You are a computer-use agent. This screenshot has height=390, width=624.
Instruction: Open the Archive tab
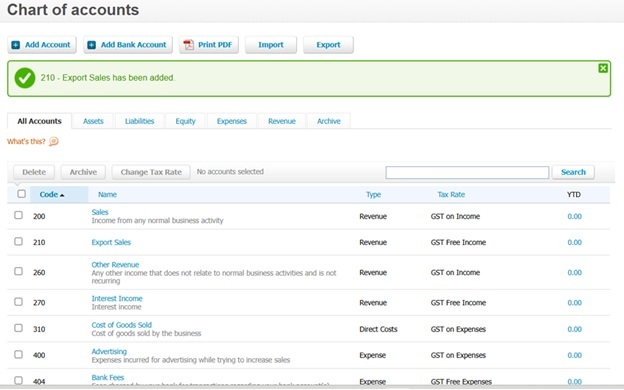pyautogui.click(x=329, y=121)
